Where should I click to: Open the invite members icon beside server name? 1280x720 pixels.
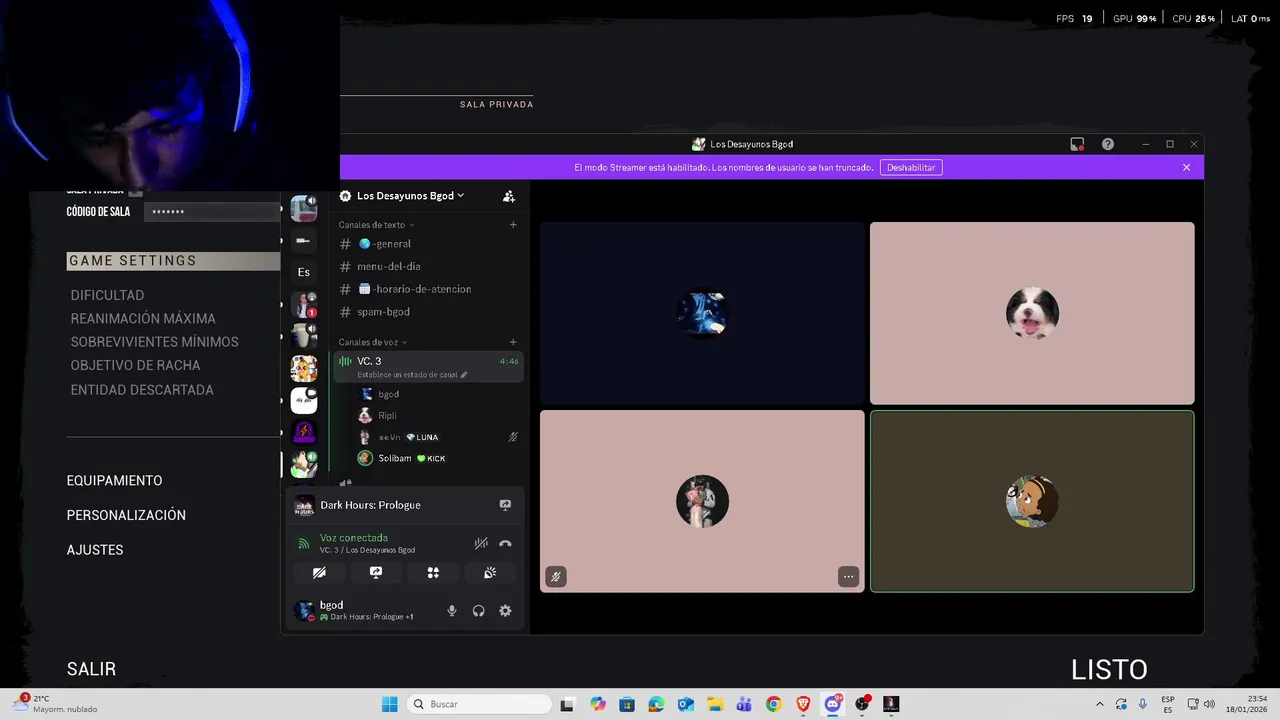click(509, 196)
